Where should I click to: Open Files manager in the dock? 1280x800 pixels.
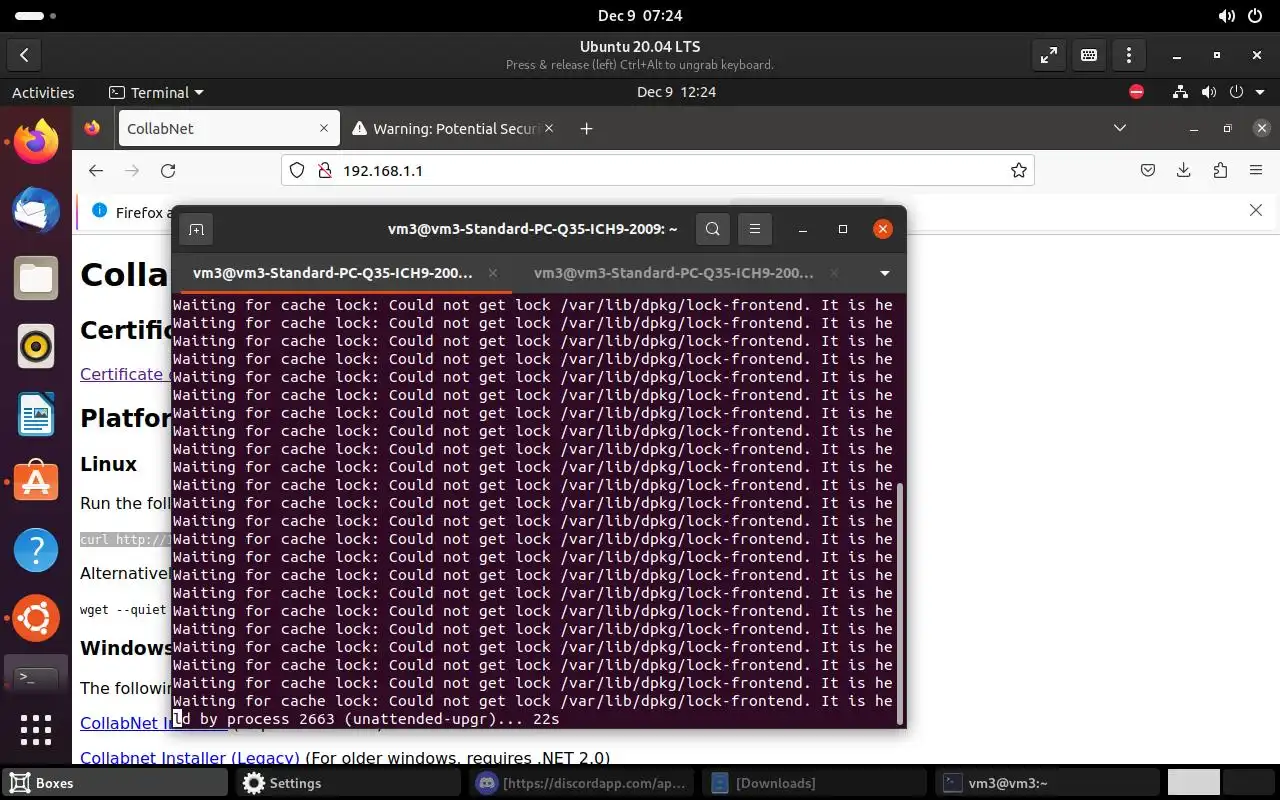point(36,278)
